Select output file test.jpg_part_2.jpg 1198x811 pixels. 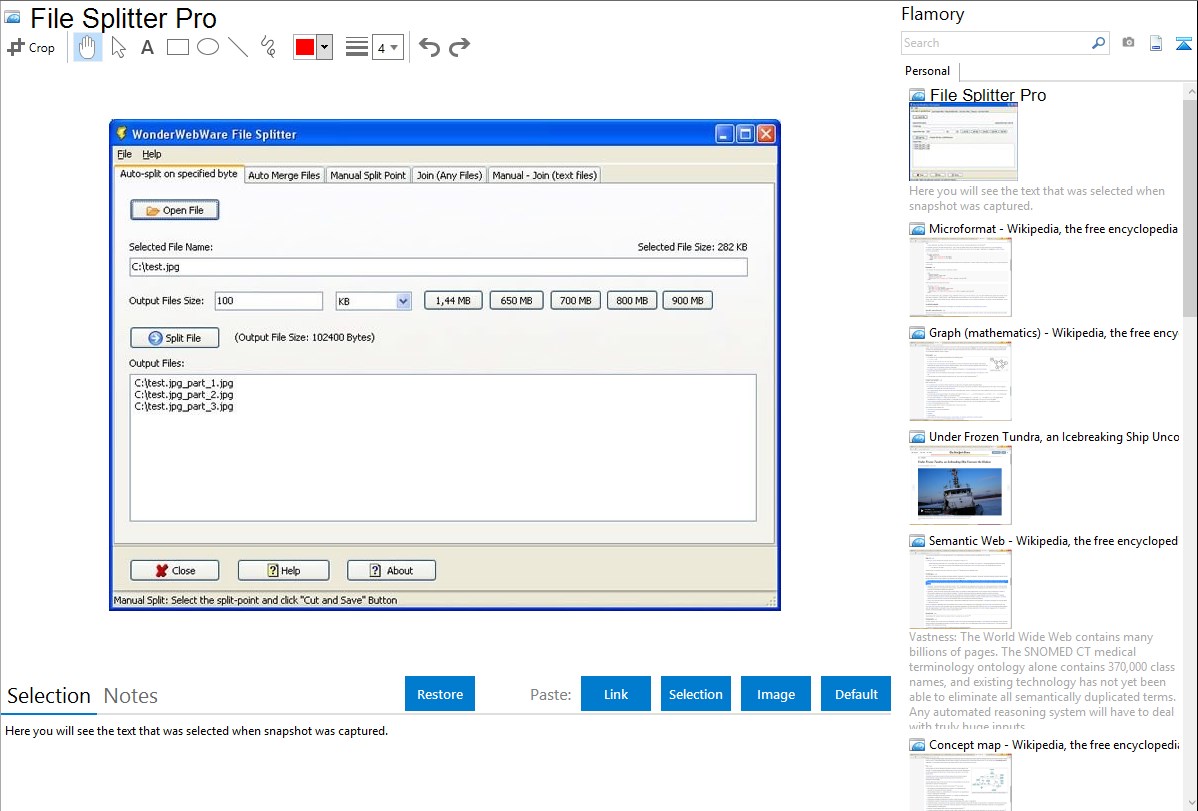[x=184, y=394]
